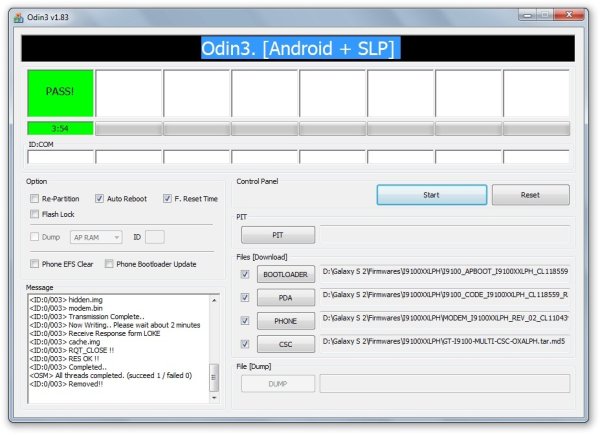Enable the Re-Partition checkbox
Viewport: 600px width, 435px height.
(34, 199)
